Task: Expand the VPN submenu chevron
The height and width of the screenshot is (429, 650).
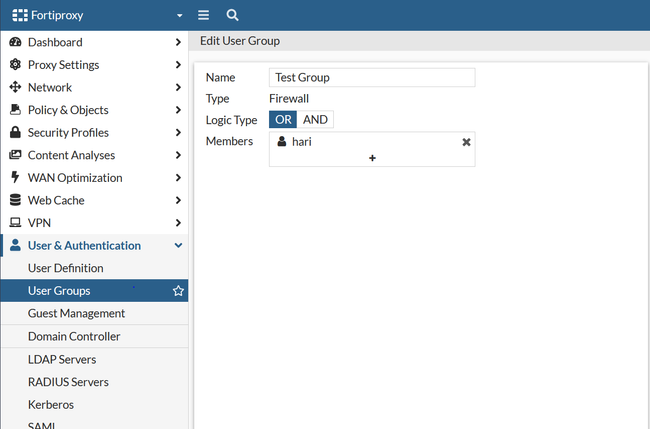Action: point(178,223)
